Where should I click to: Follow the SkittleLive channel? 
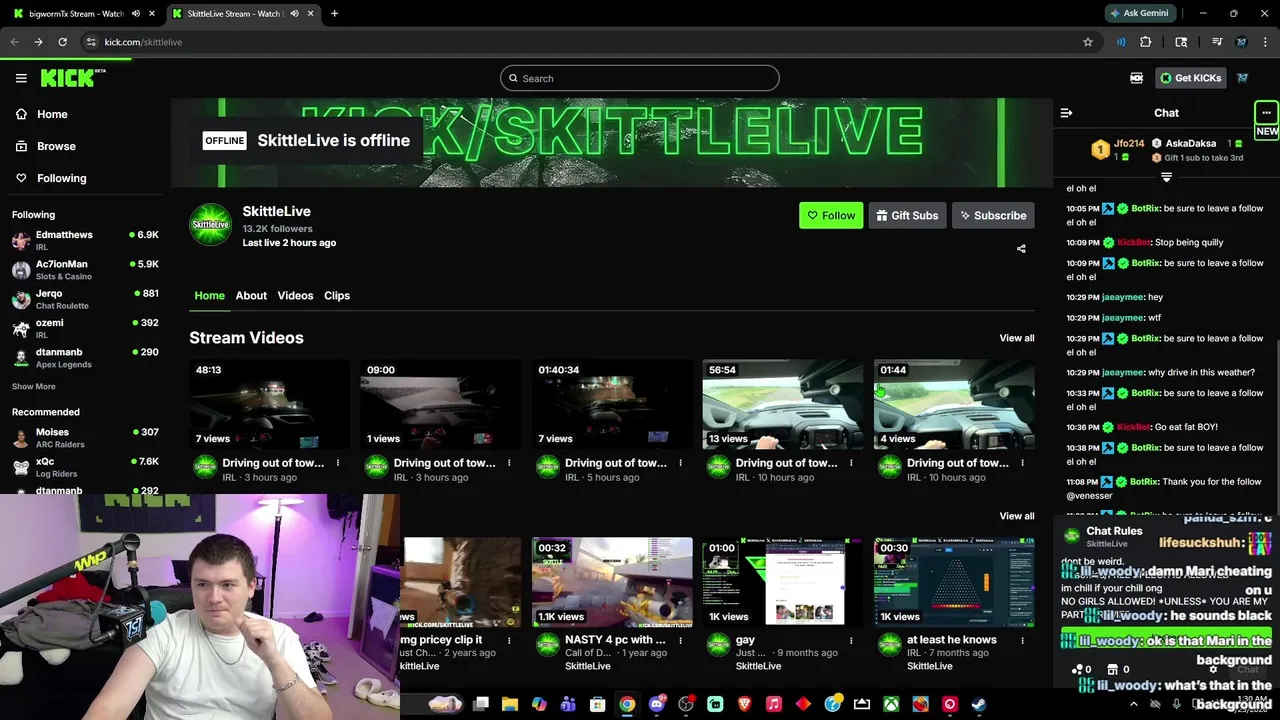click(x=831, y=215)
